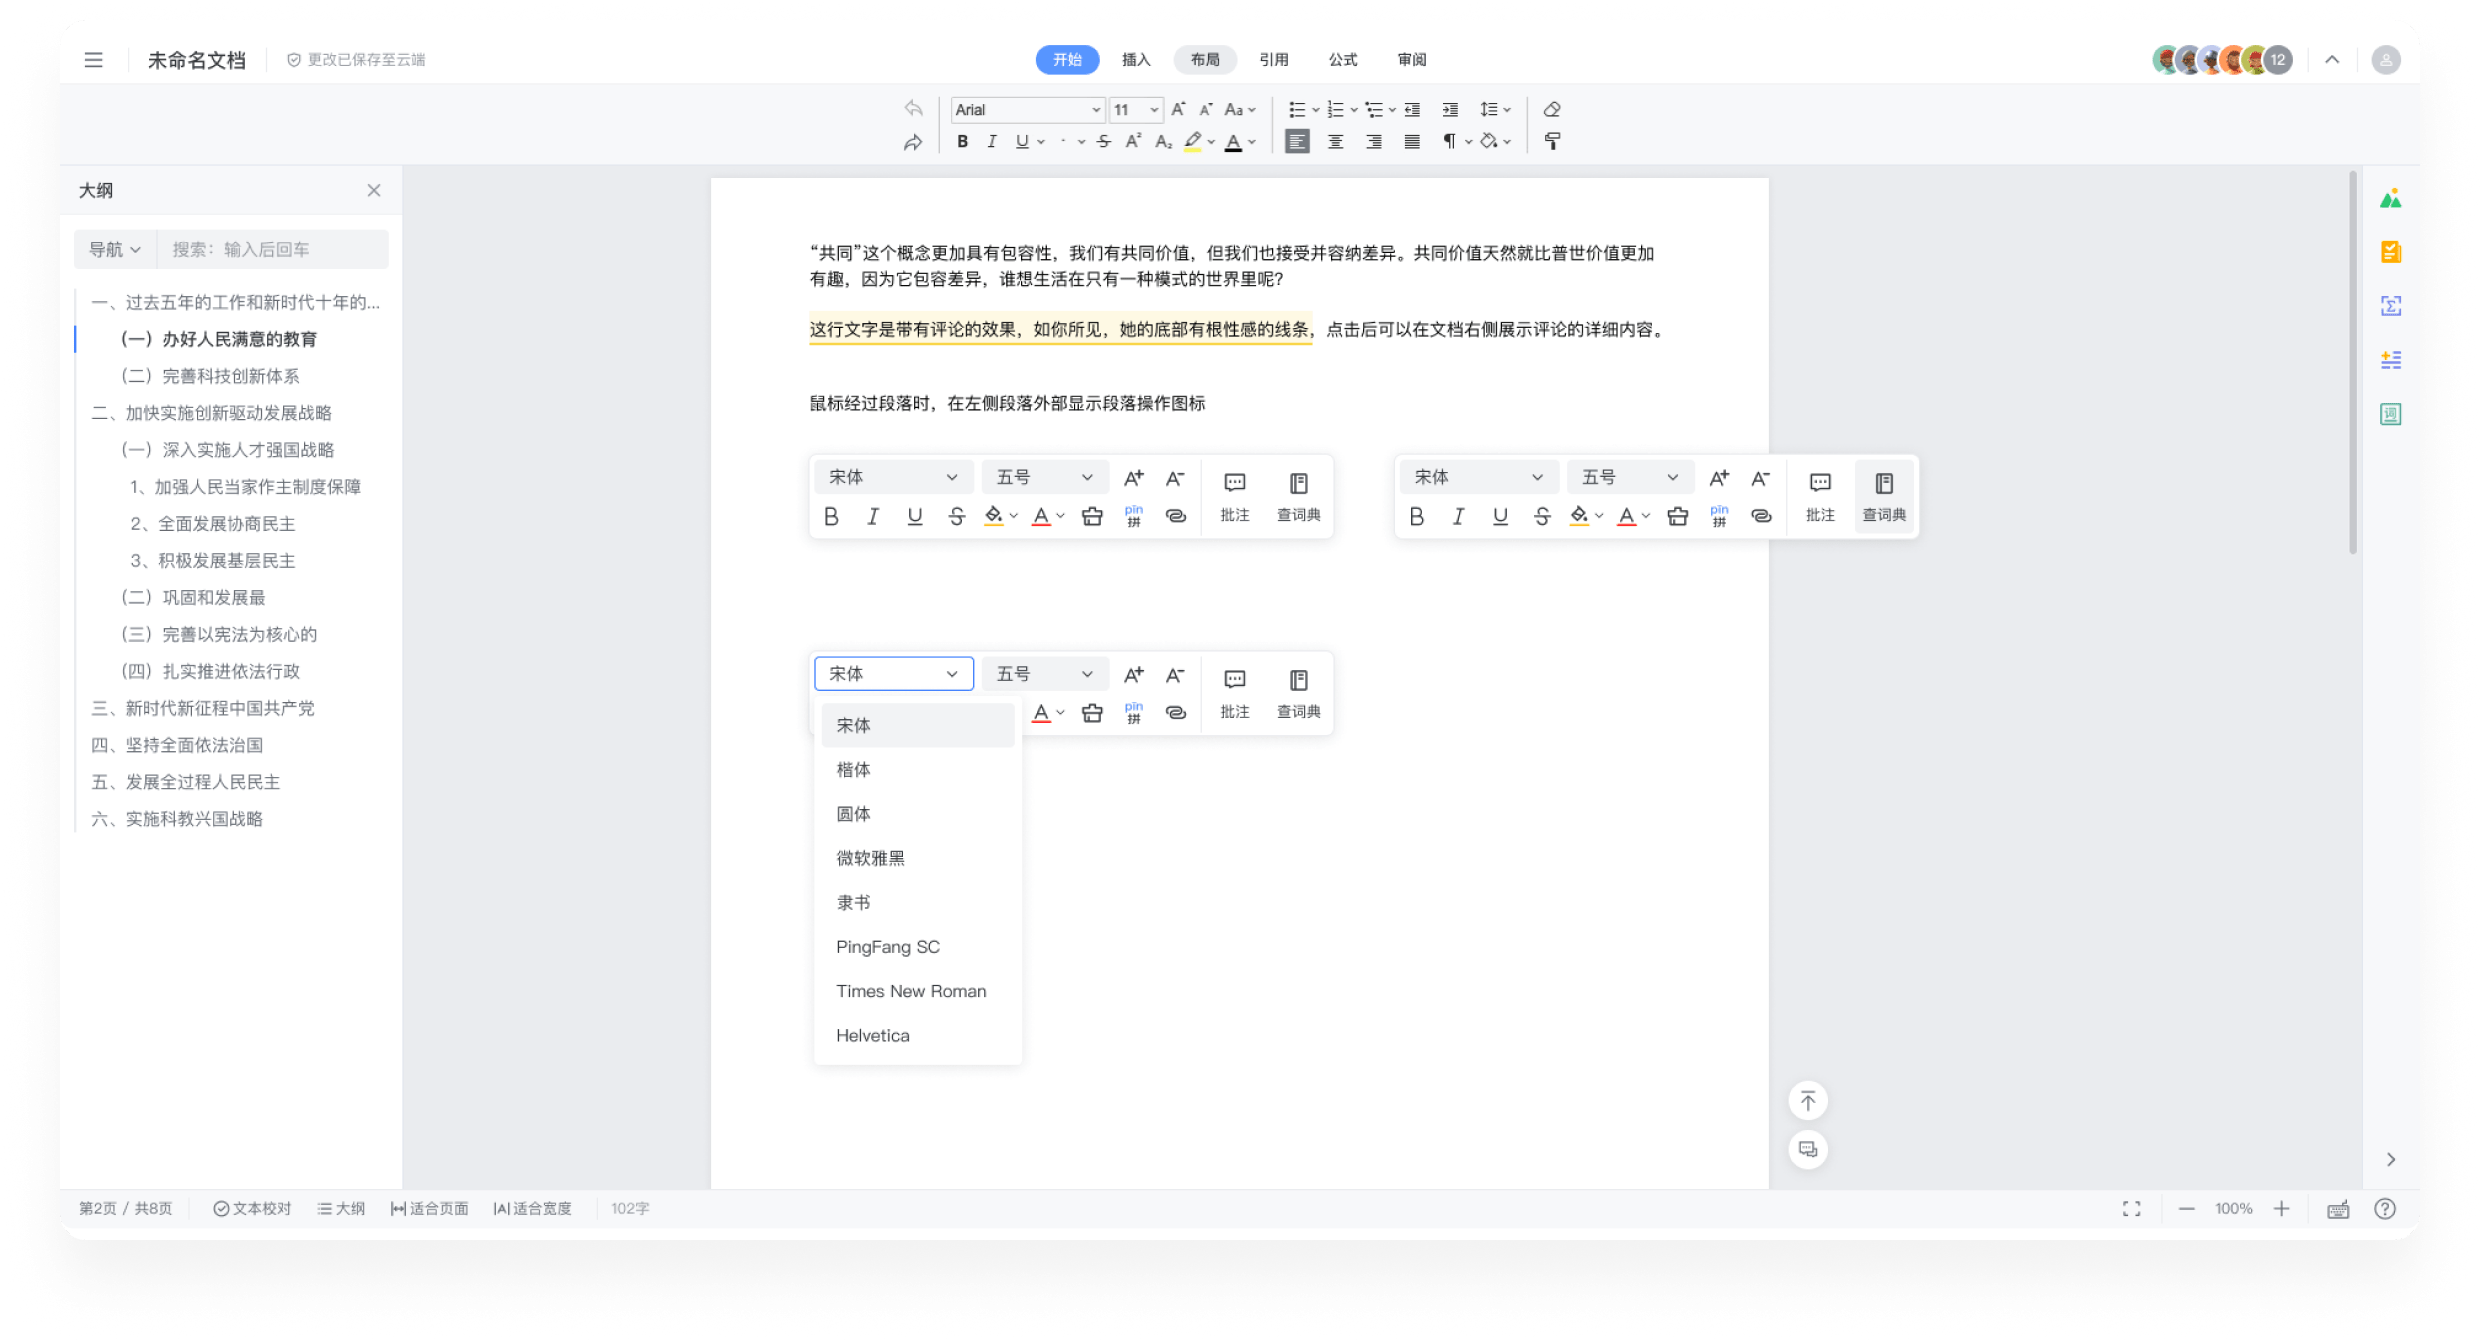
Task: Toggle right alignment in main toolbar
Action: [1374, 142]
